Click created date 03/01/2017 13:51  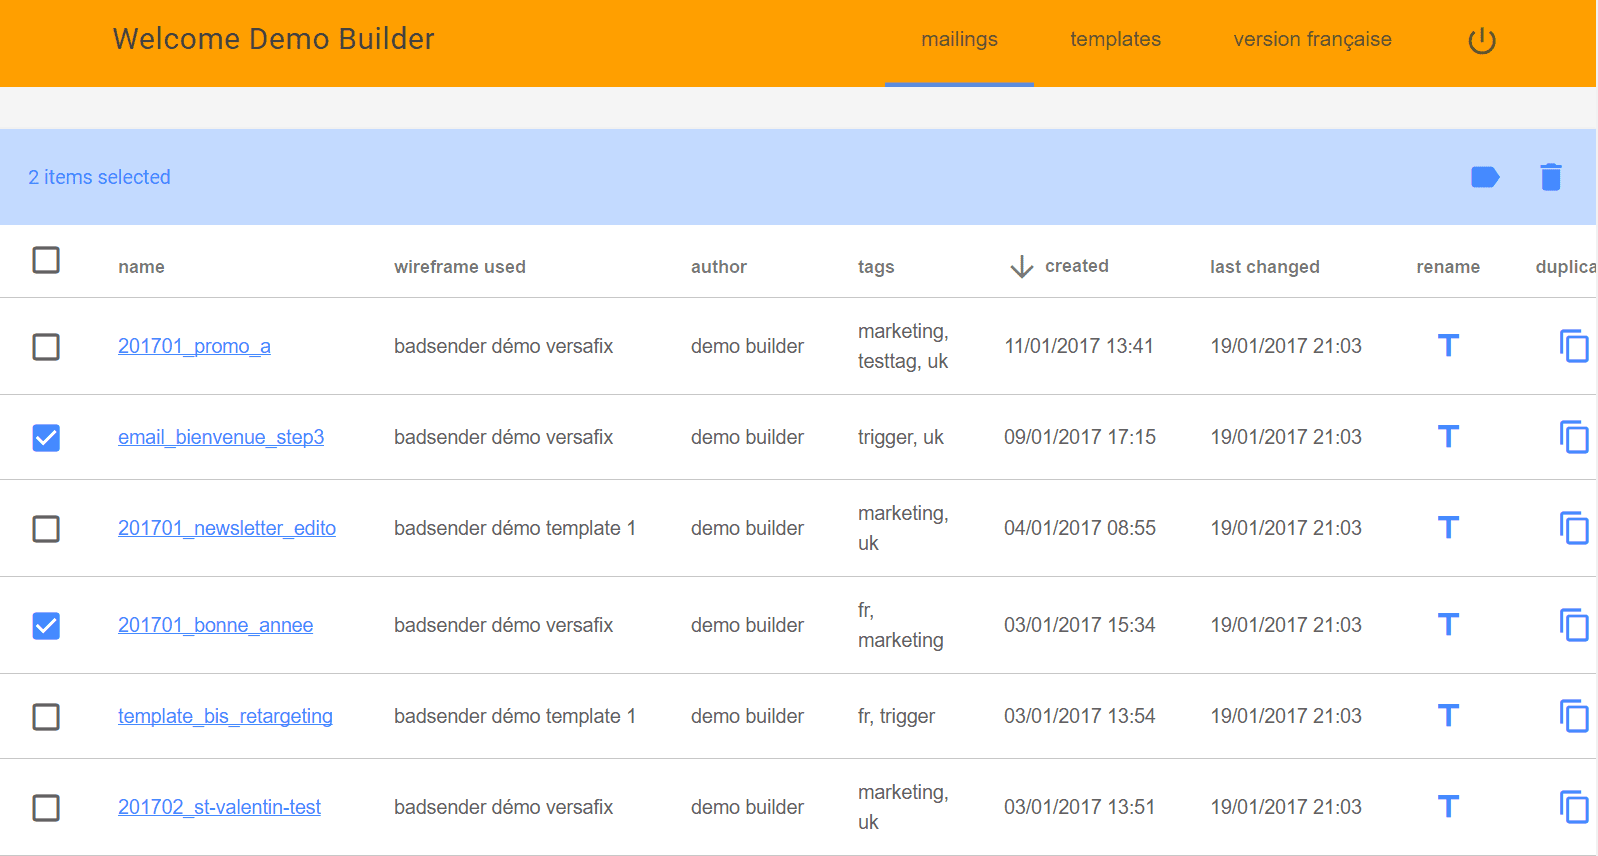pos(1080,807)
